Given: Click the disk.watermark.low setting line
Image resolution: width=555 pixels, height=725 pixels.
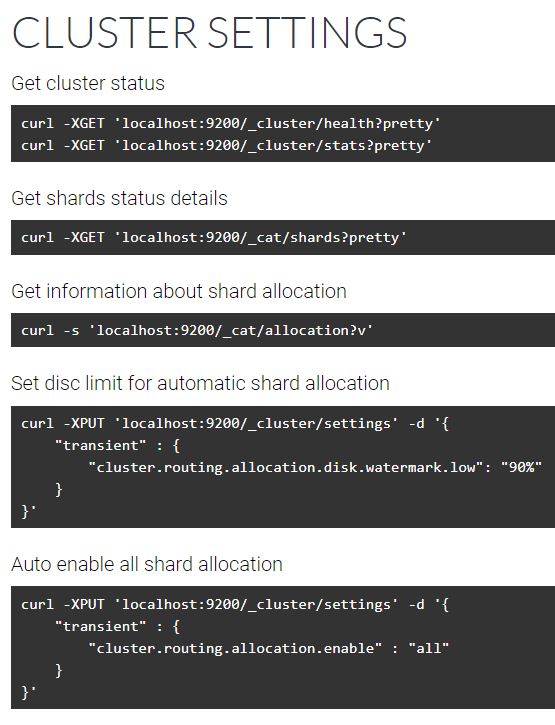Looking at the screenshot, I should pyautogui.click(x=315, y=467).
